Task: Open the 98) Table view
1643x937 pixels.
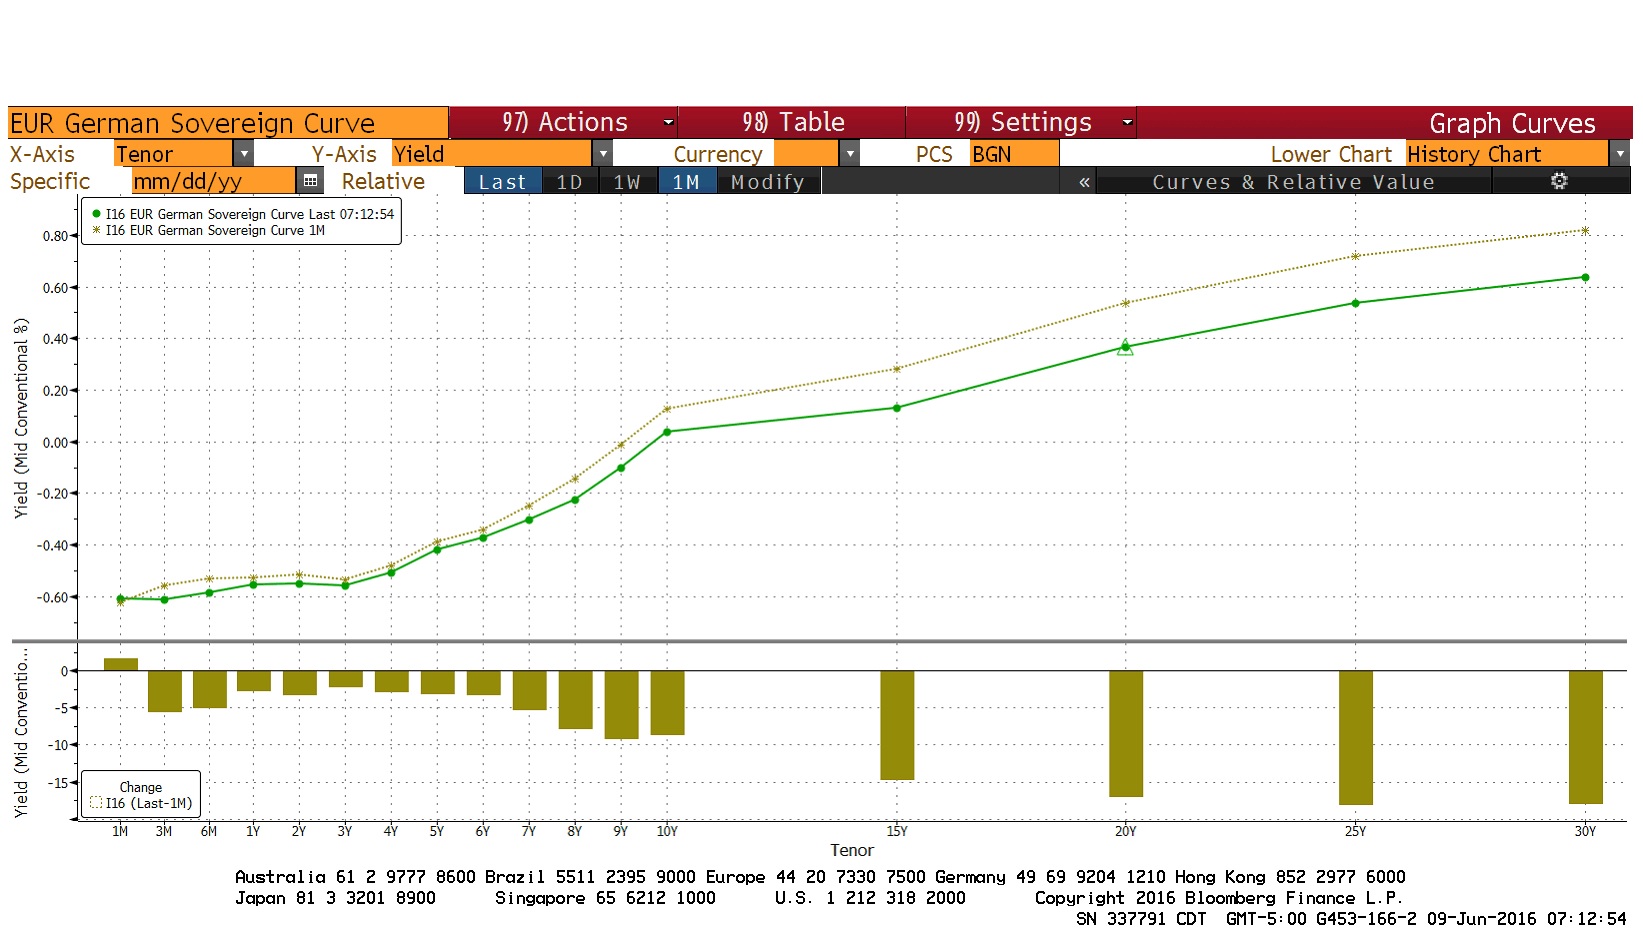Action: pyautogui.click(x=792, y=122)
